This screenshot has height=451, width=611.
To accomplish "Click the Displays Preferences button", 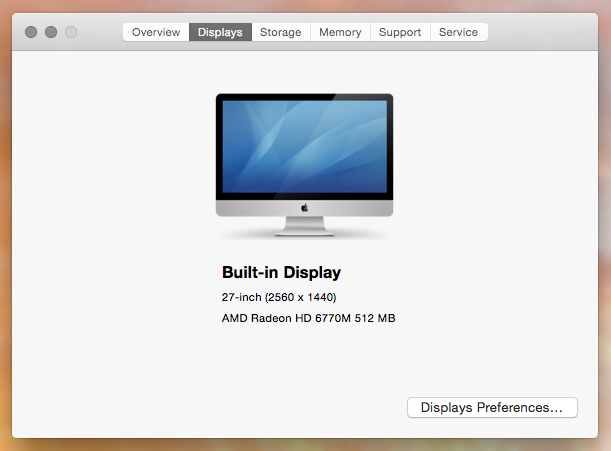I will tap(492, 407).
